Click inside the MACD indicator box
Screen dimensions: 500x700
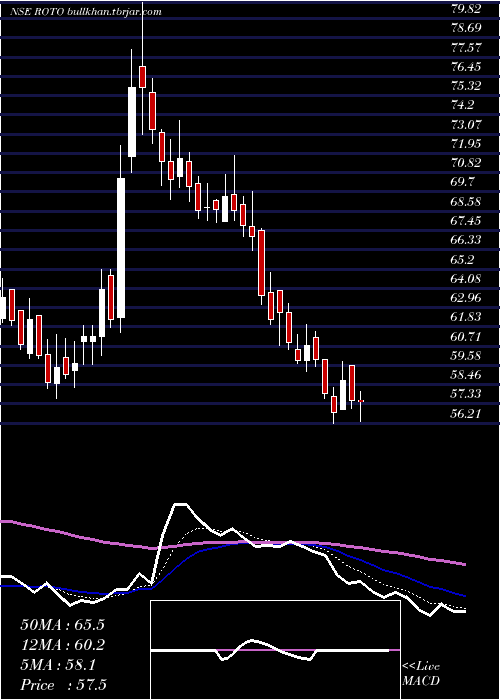point(275,650)
